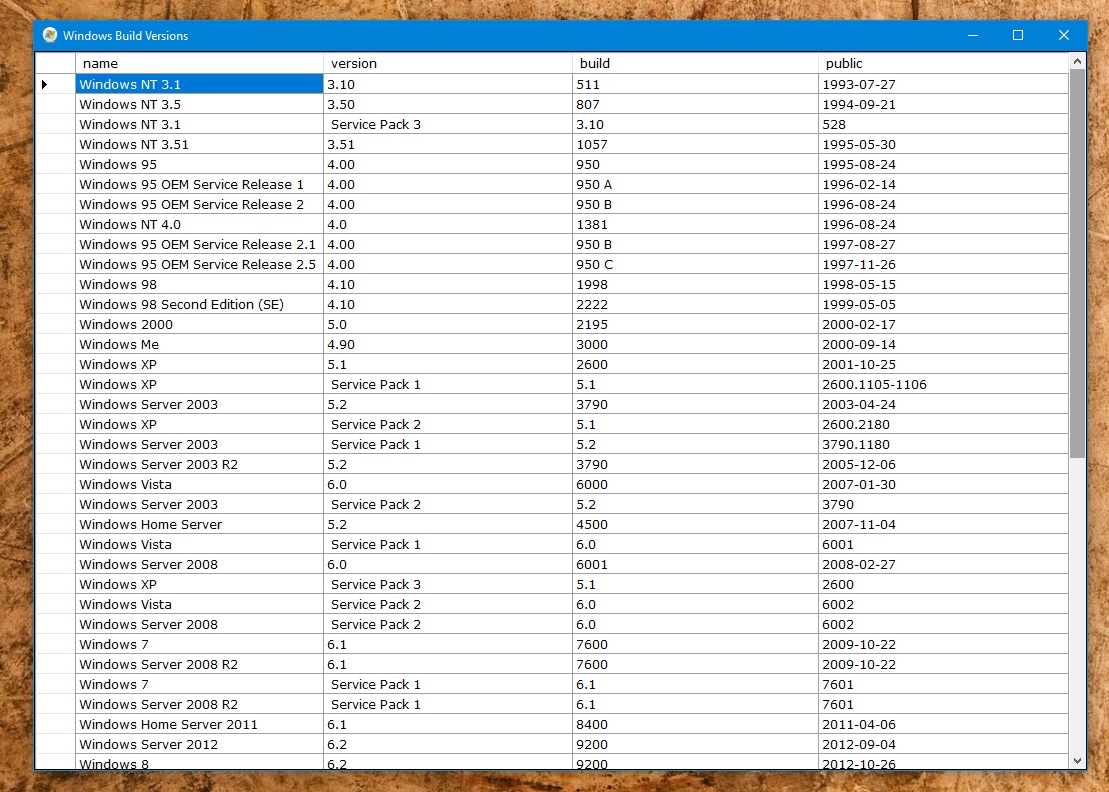
Task: Click the current row indicator arrow
Action: 45,85
